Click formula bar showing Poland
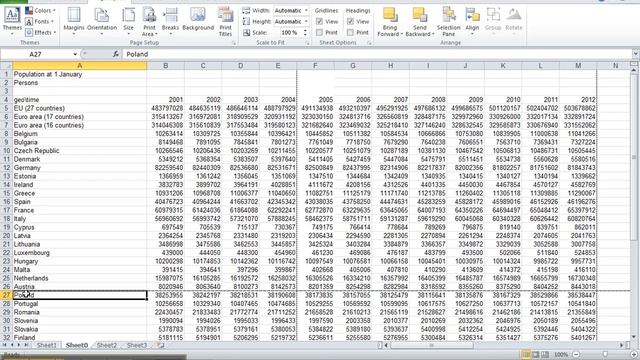 (376, 54)
